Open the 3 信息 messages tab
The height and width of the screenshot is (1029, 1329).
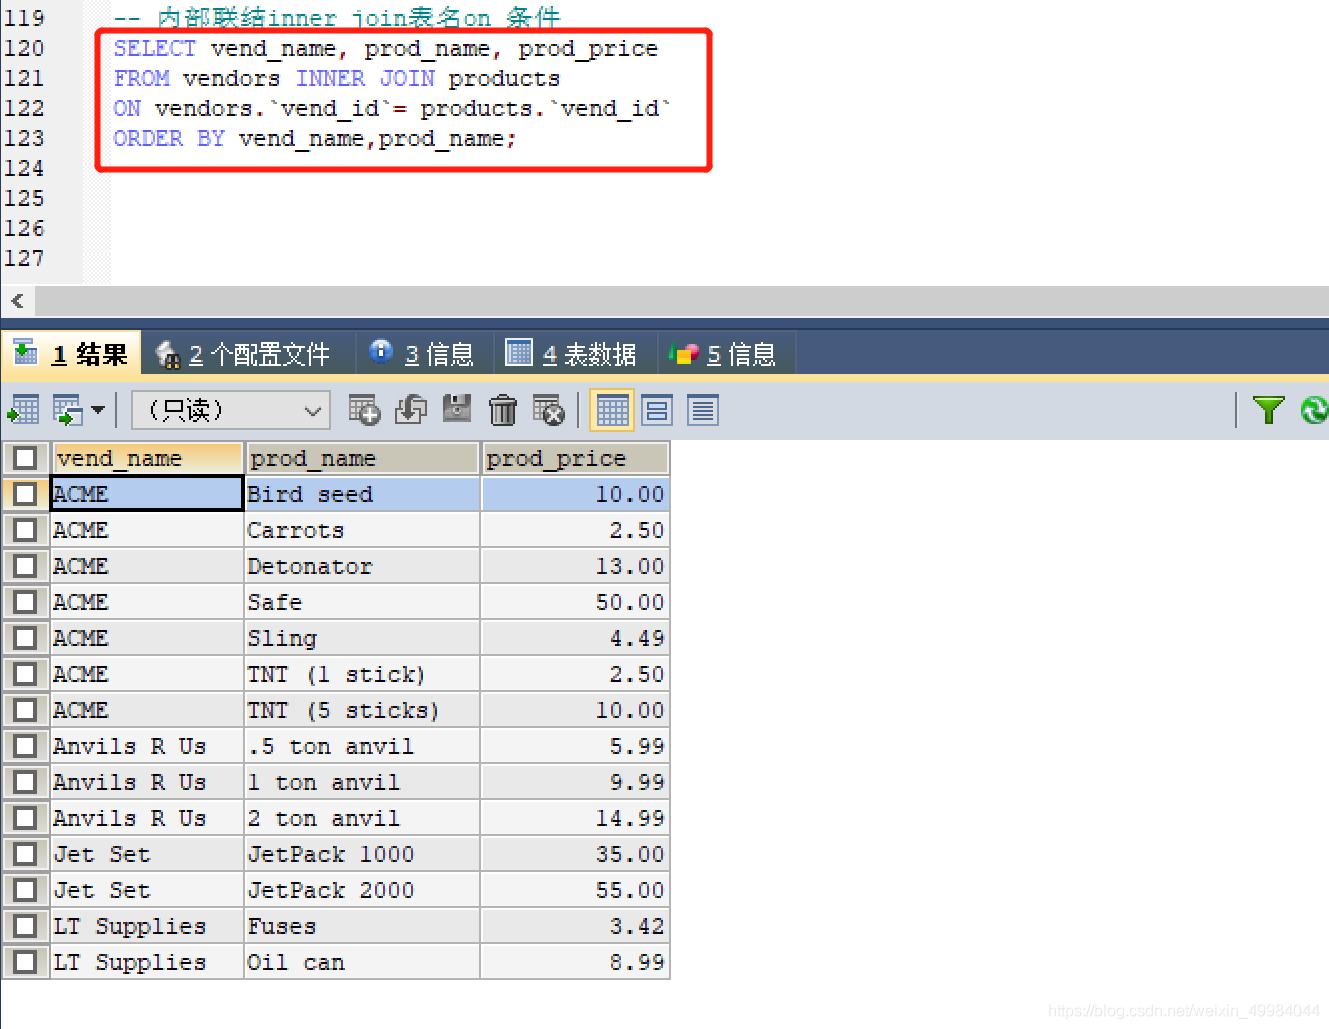tap(422, 354)
